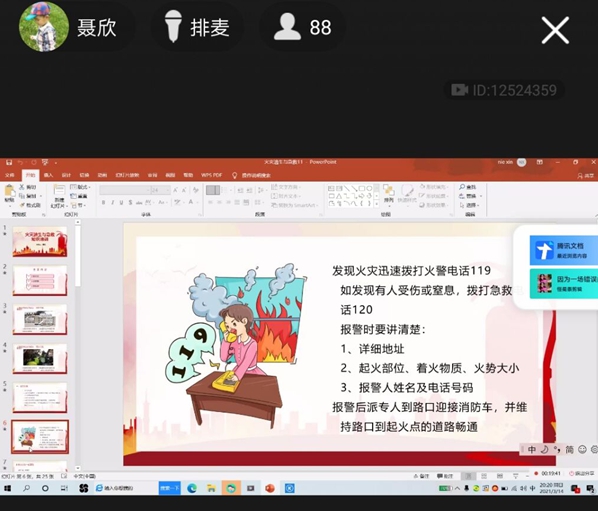Open the slide Layout dropdown
This screenshot has width=598, height=511.
(x=80, y=187)
